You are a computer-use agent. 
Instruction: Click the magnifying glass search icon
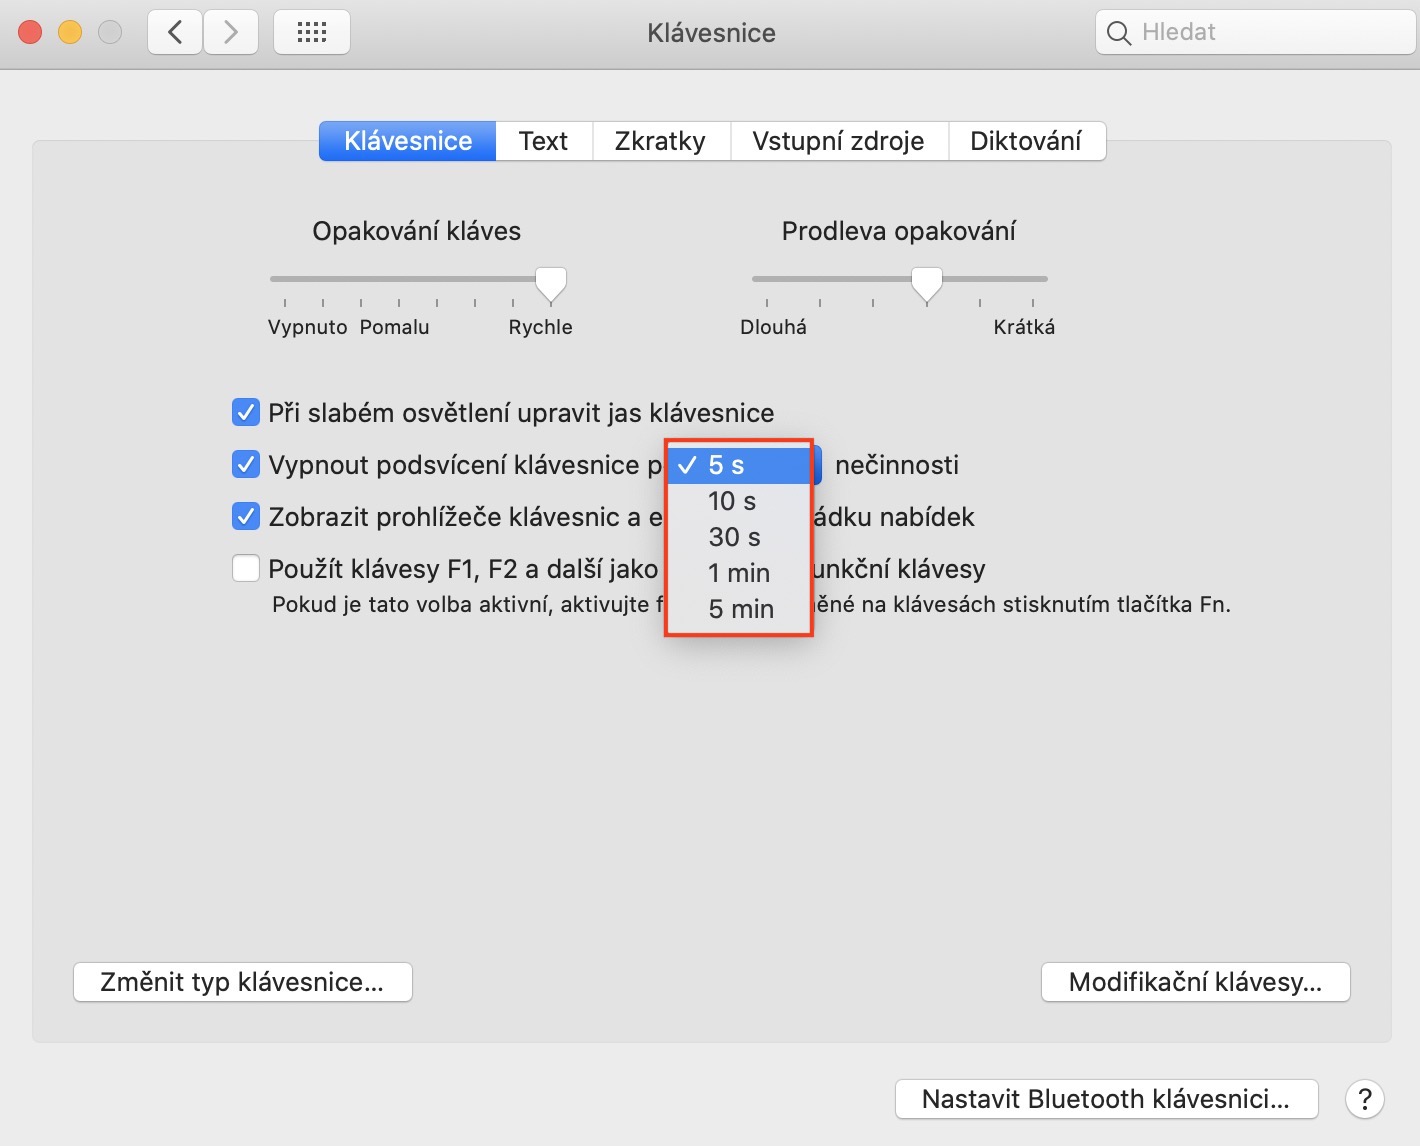(1119, 33)
